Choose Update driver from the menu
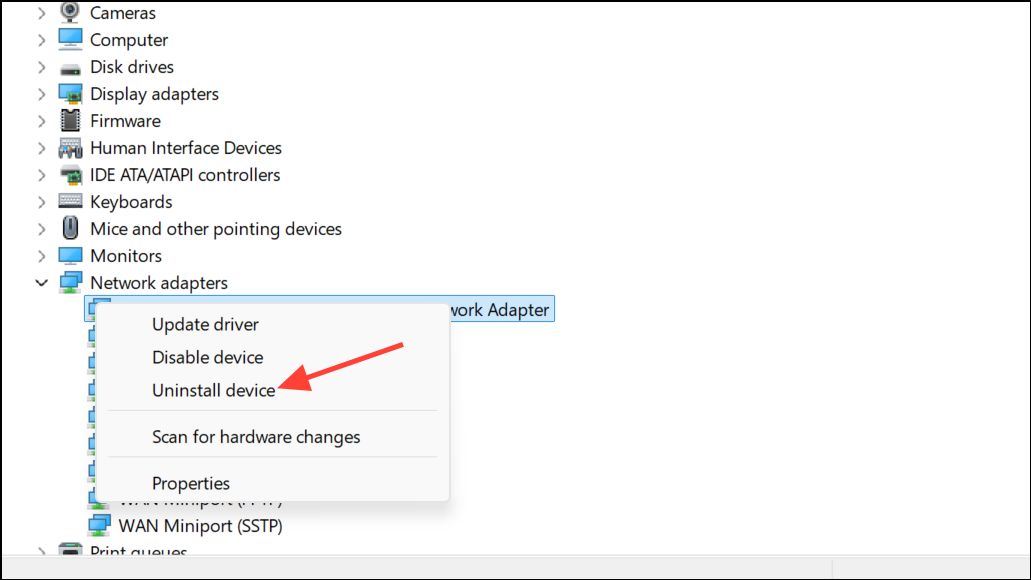 coord(205,324)
